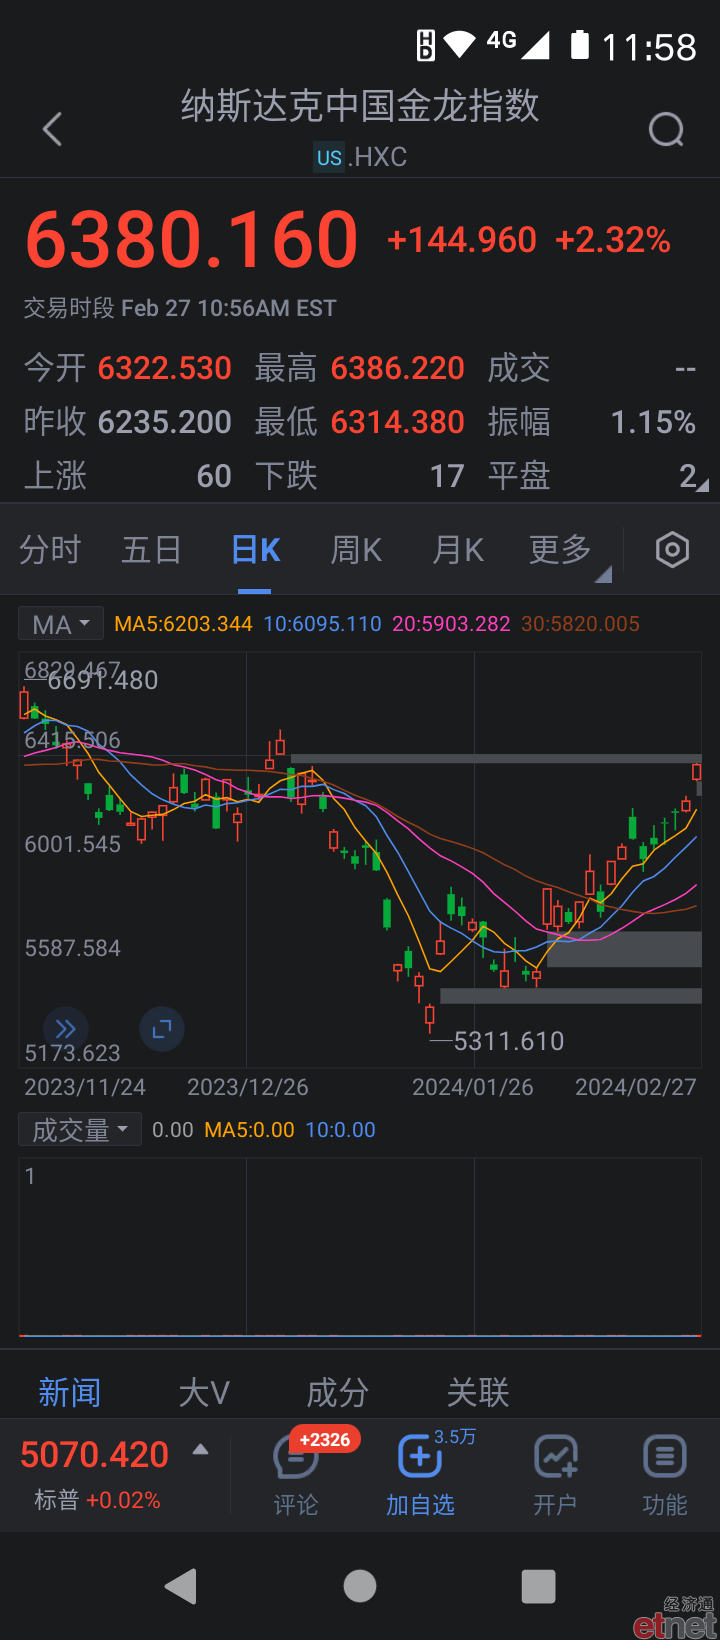The image size is (720, 1640).
Task: Open the 关联 tab
Action: (478, 1392)
